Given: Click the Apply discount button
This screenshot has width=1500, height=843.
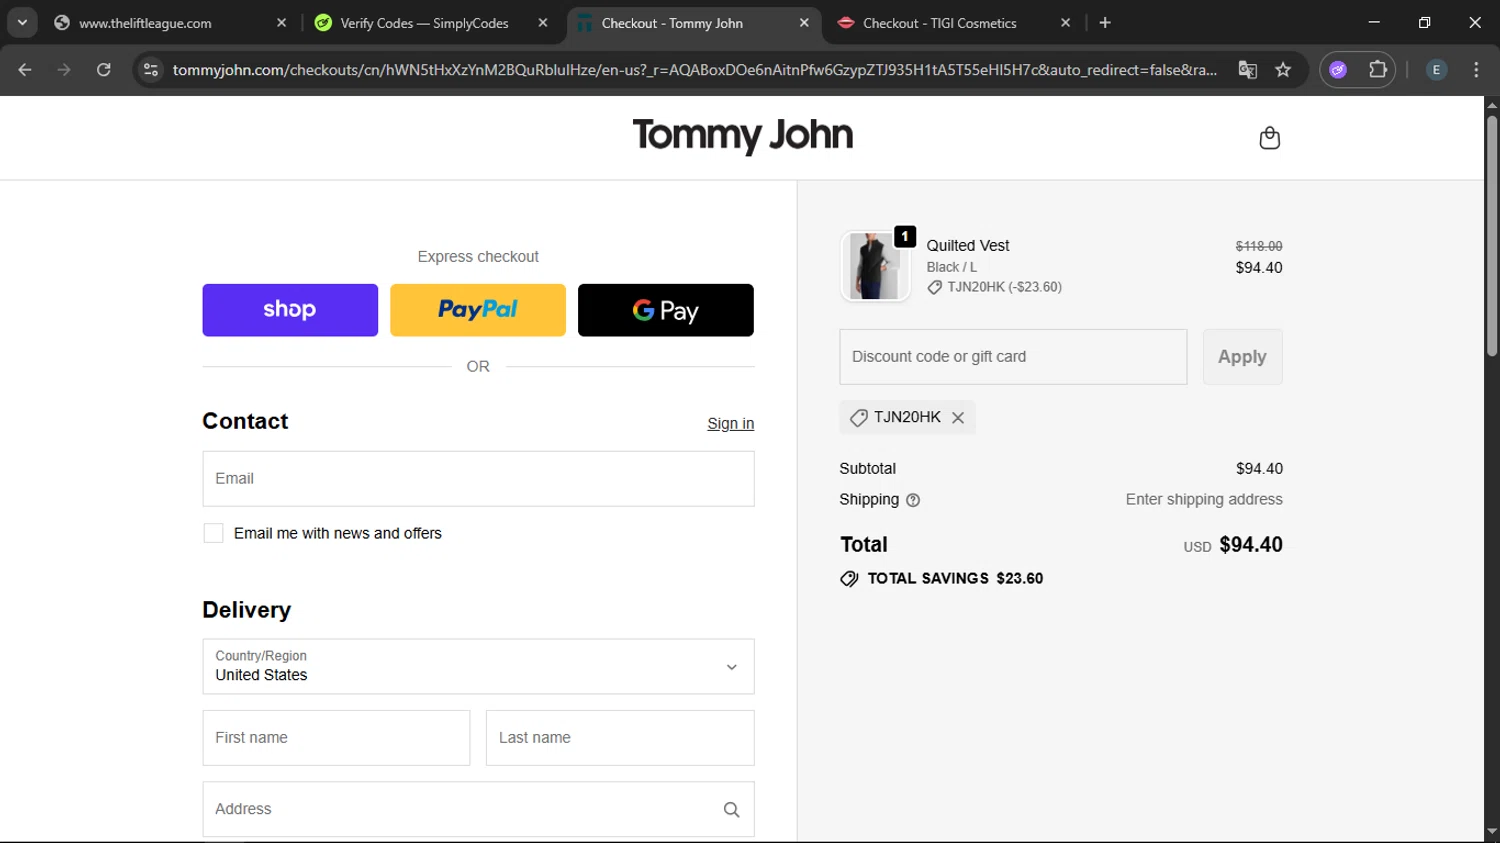Looking at the screenshot, I should point(1242,357).
